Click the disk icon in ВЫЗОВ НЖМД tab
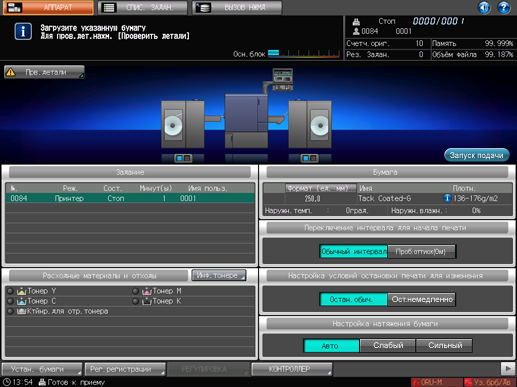Screen dimensions: 517x387 [203, 7]
